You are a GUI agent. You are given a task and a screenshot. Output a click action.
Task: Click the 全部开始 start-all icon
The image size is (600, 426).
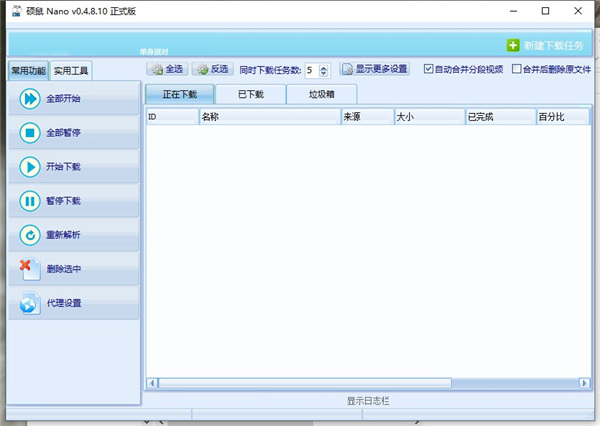[30, 99]
